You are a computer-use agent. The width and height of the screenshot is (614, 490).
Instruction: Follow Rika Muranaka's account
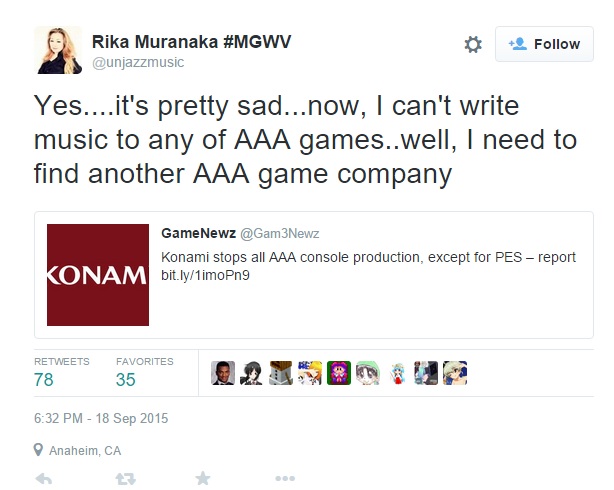point(544,44)
